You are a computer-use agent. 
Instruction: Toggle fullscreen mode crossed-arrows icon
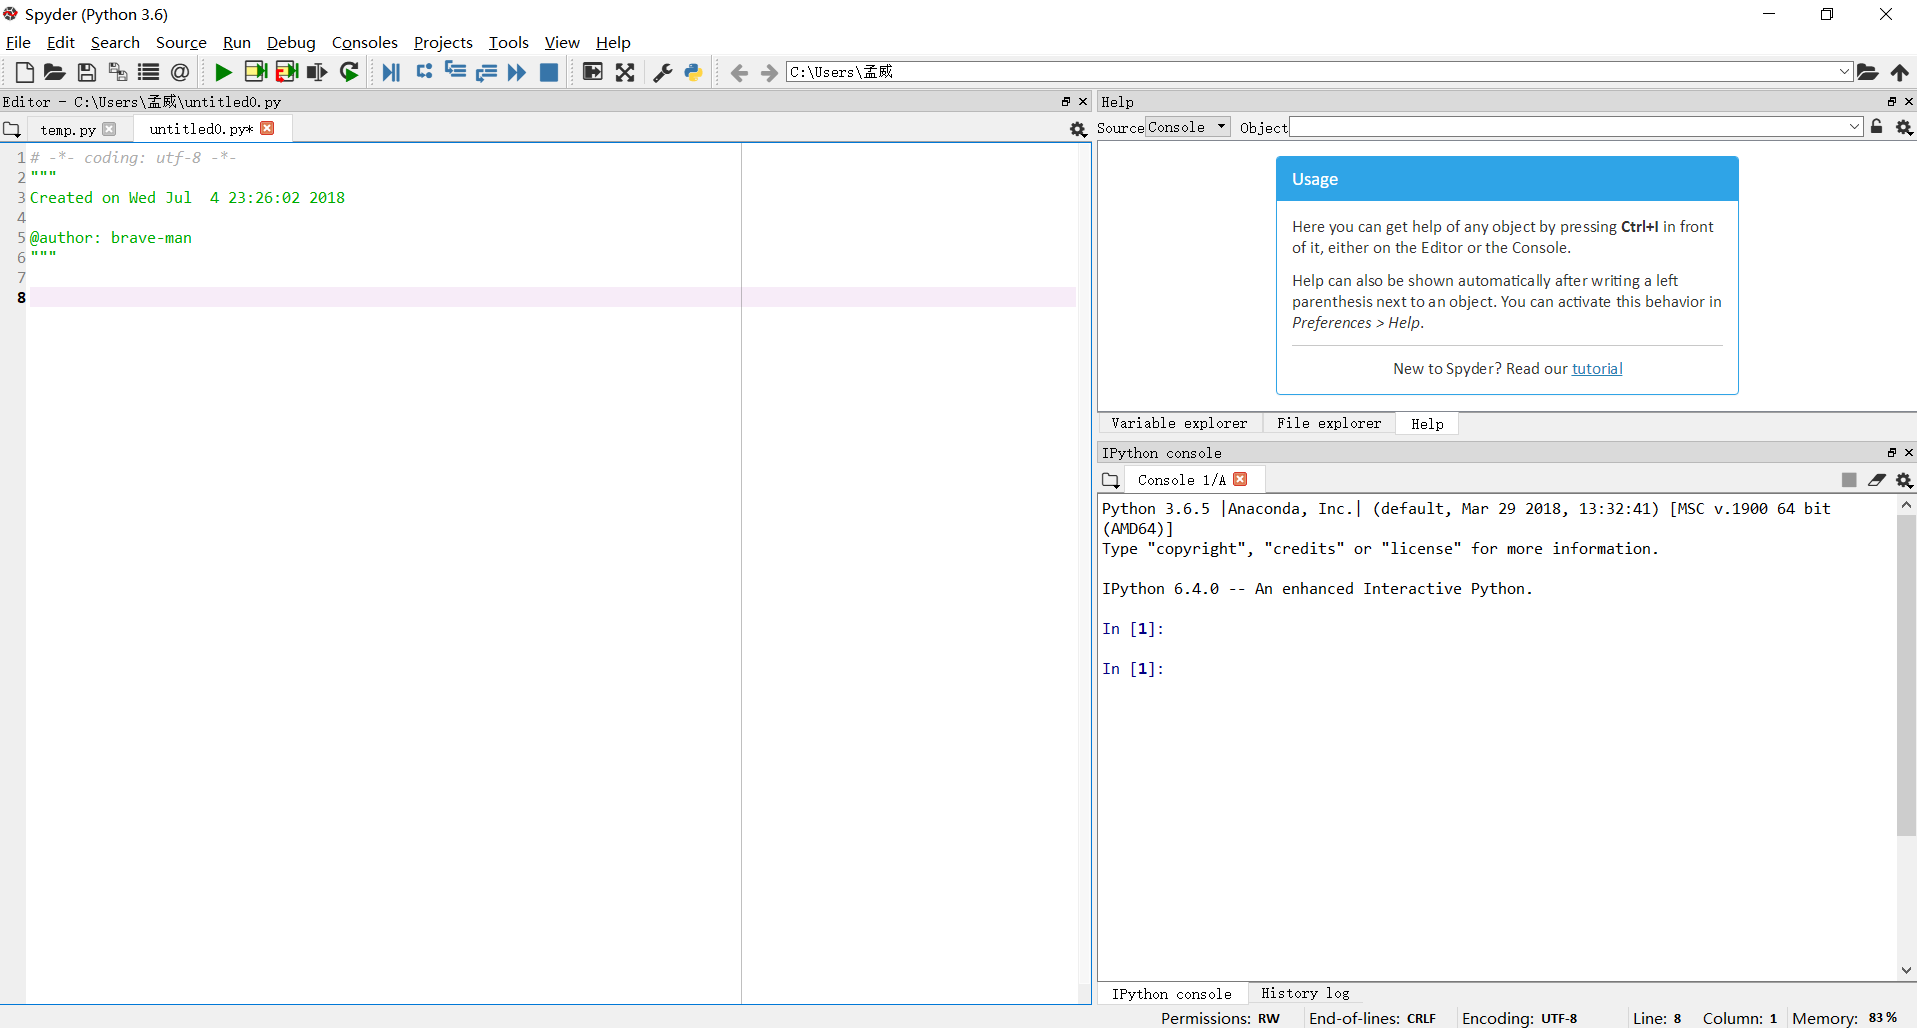(x=625, y=72)
